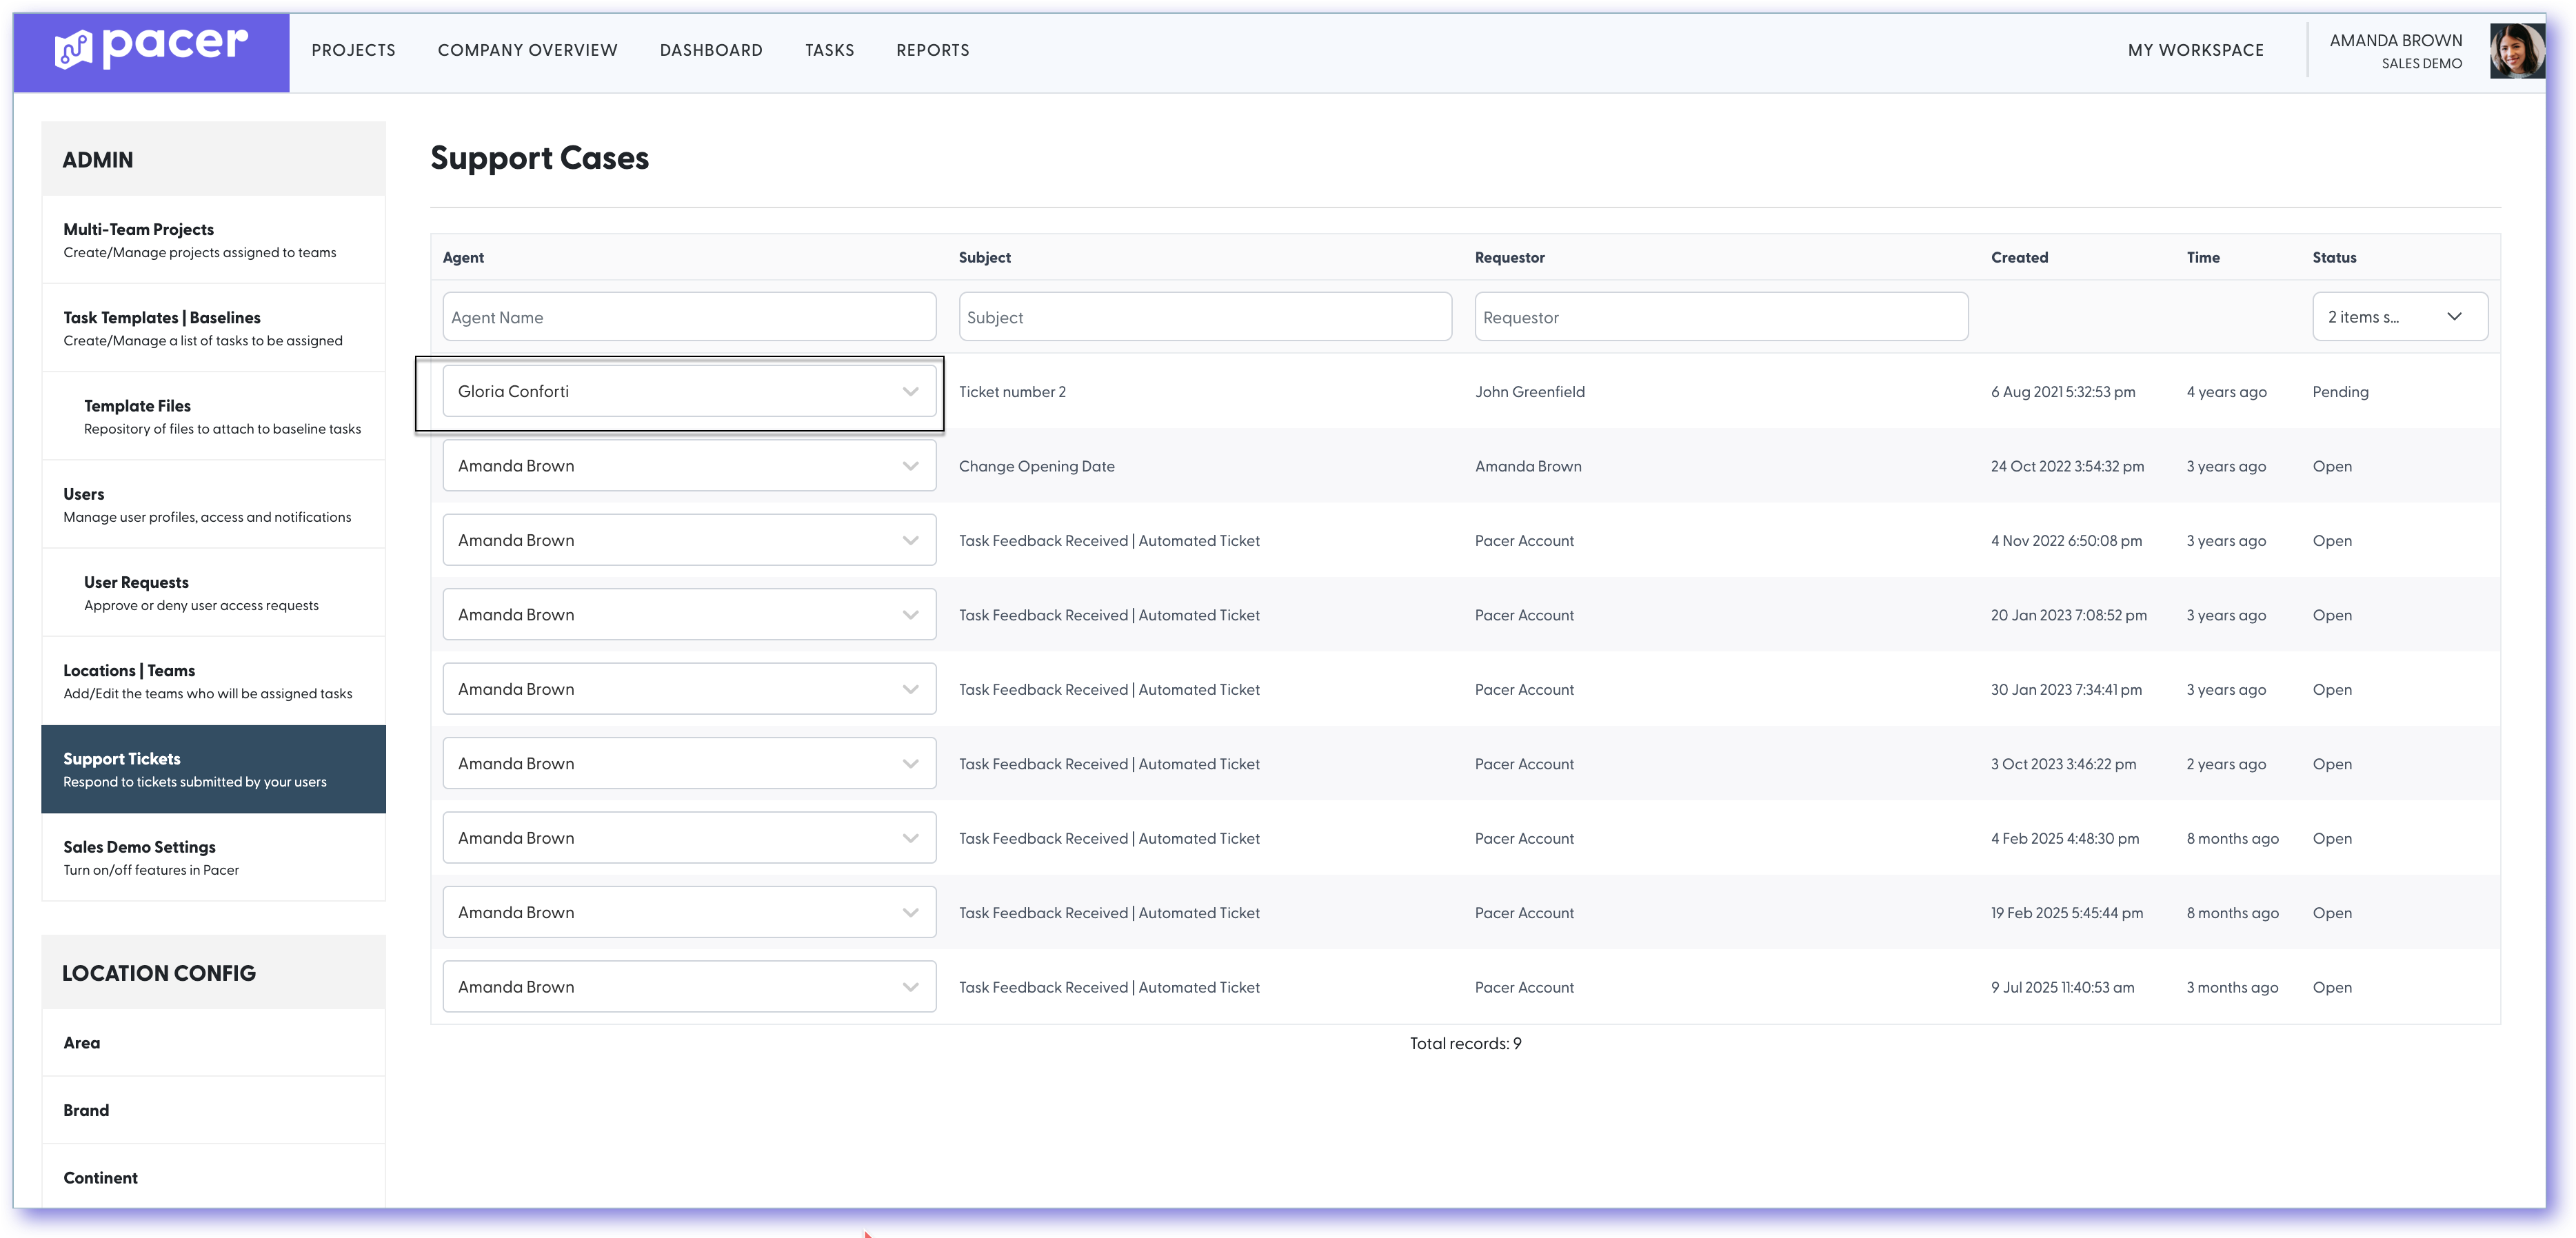Open the Users admin page

pyautogui.click(x=213, y=504)
